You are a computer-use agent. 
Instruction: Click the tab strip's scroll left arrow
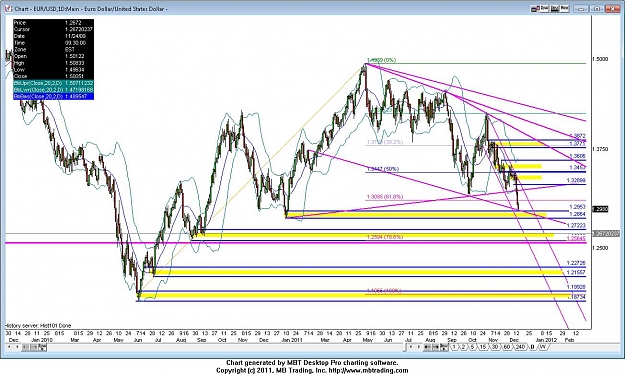411,347
